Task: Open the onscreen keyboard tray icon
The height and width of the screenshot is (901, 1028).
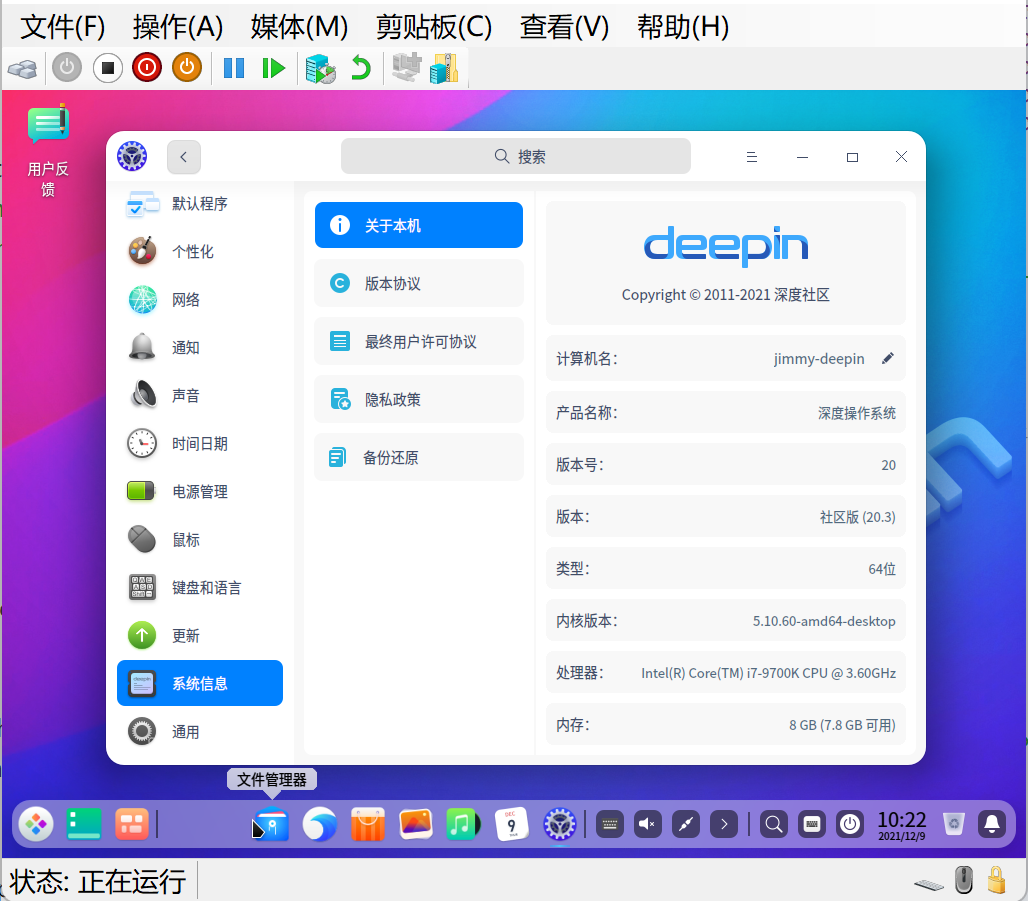Action: (x=610, y=824)
